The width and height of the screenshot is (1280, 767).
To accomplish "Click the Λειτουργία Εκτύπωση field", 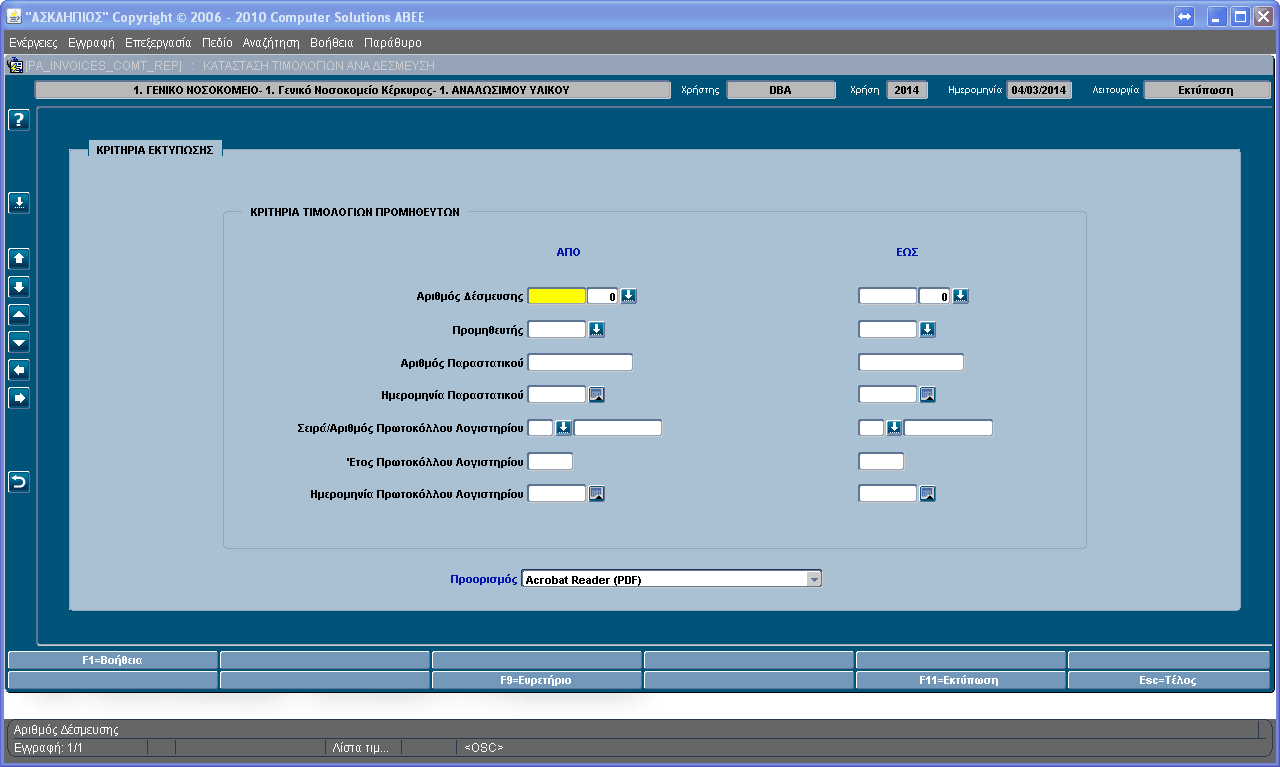I will point(1207,90).
